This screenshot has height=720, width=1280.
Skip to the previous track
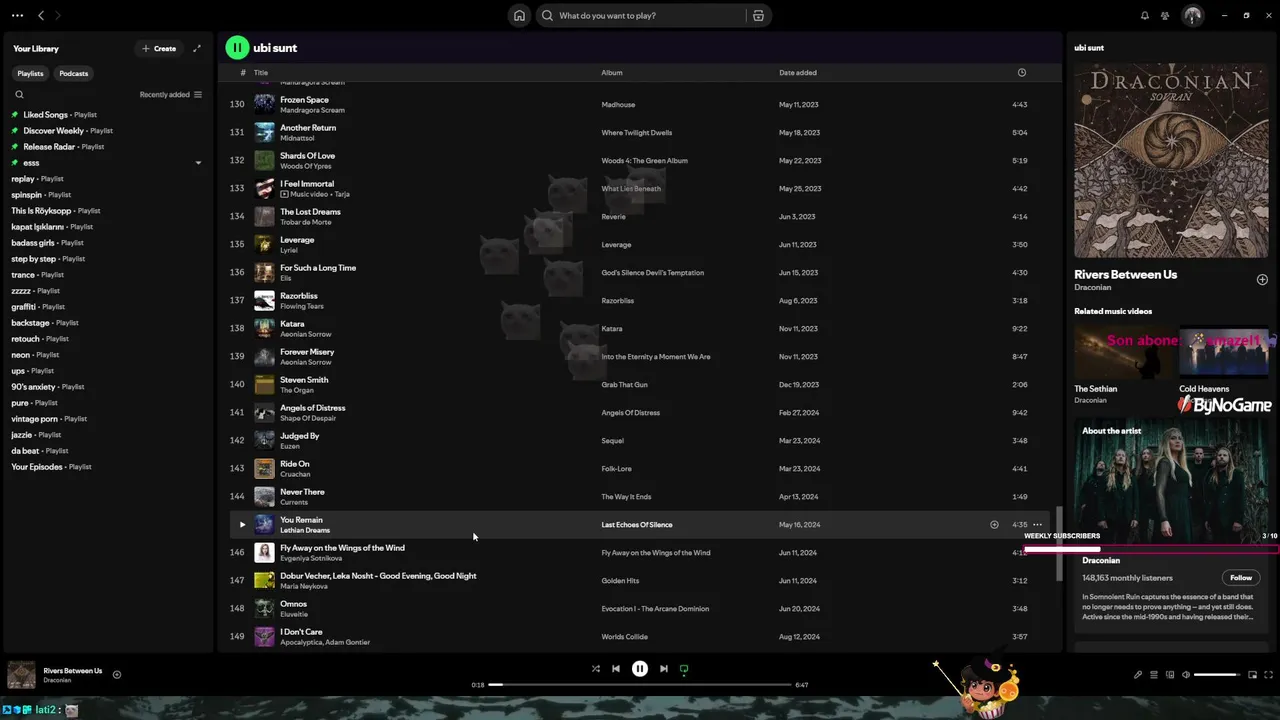[616, 669]
